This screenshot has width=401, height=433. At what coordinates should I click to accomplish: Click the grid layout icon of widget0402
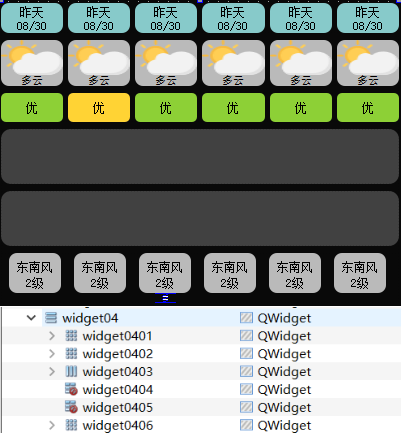71,354
